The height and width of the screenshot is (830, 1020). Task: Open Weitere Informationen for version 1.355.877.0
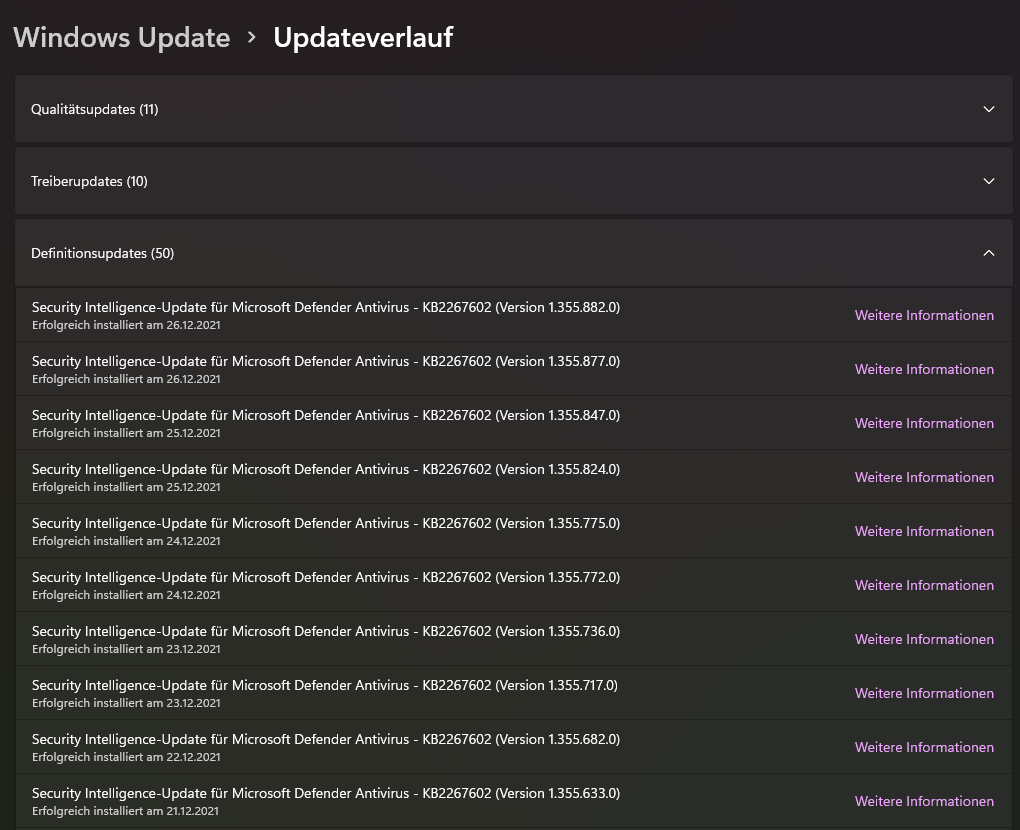coord(924,369)
